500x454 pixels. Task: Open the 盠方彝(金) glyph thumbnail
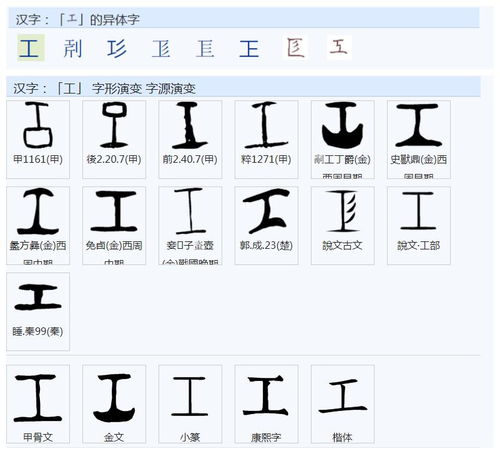(38, 225)
